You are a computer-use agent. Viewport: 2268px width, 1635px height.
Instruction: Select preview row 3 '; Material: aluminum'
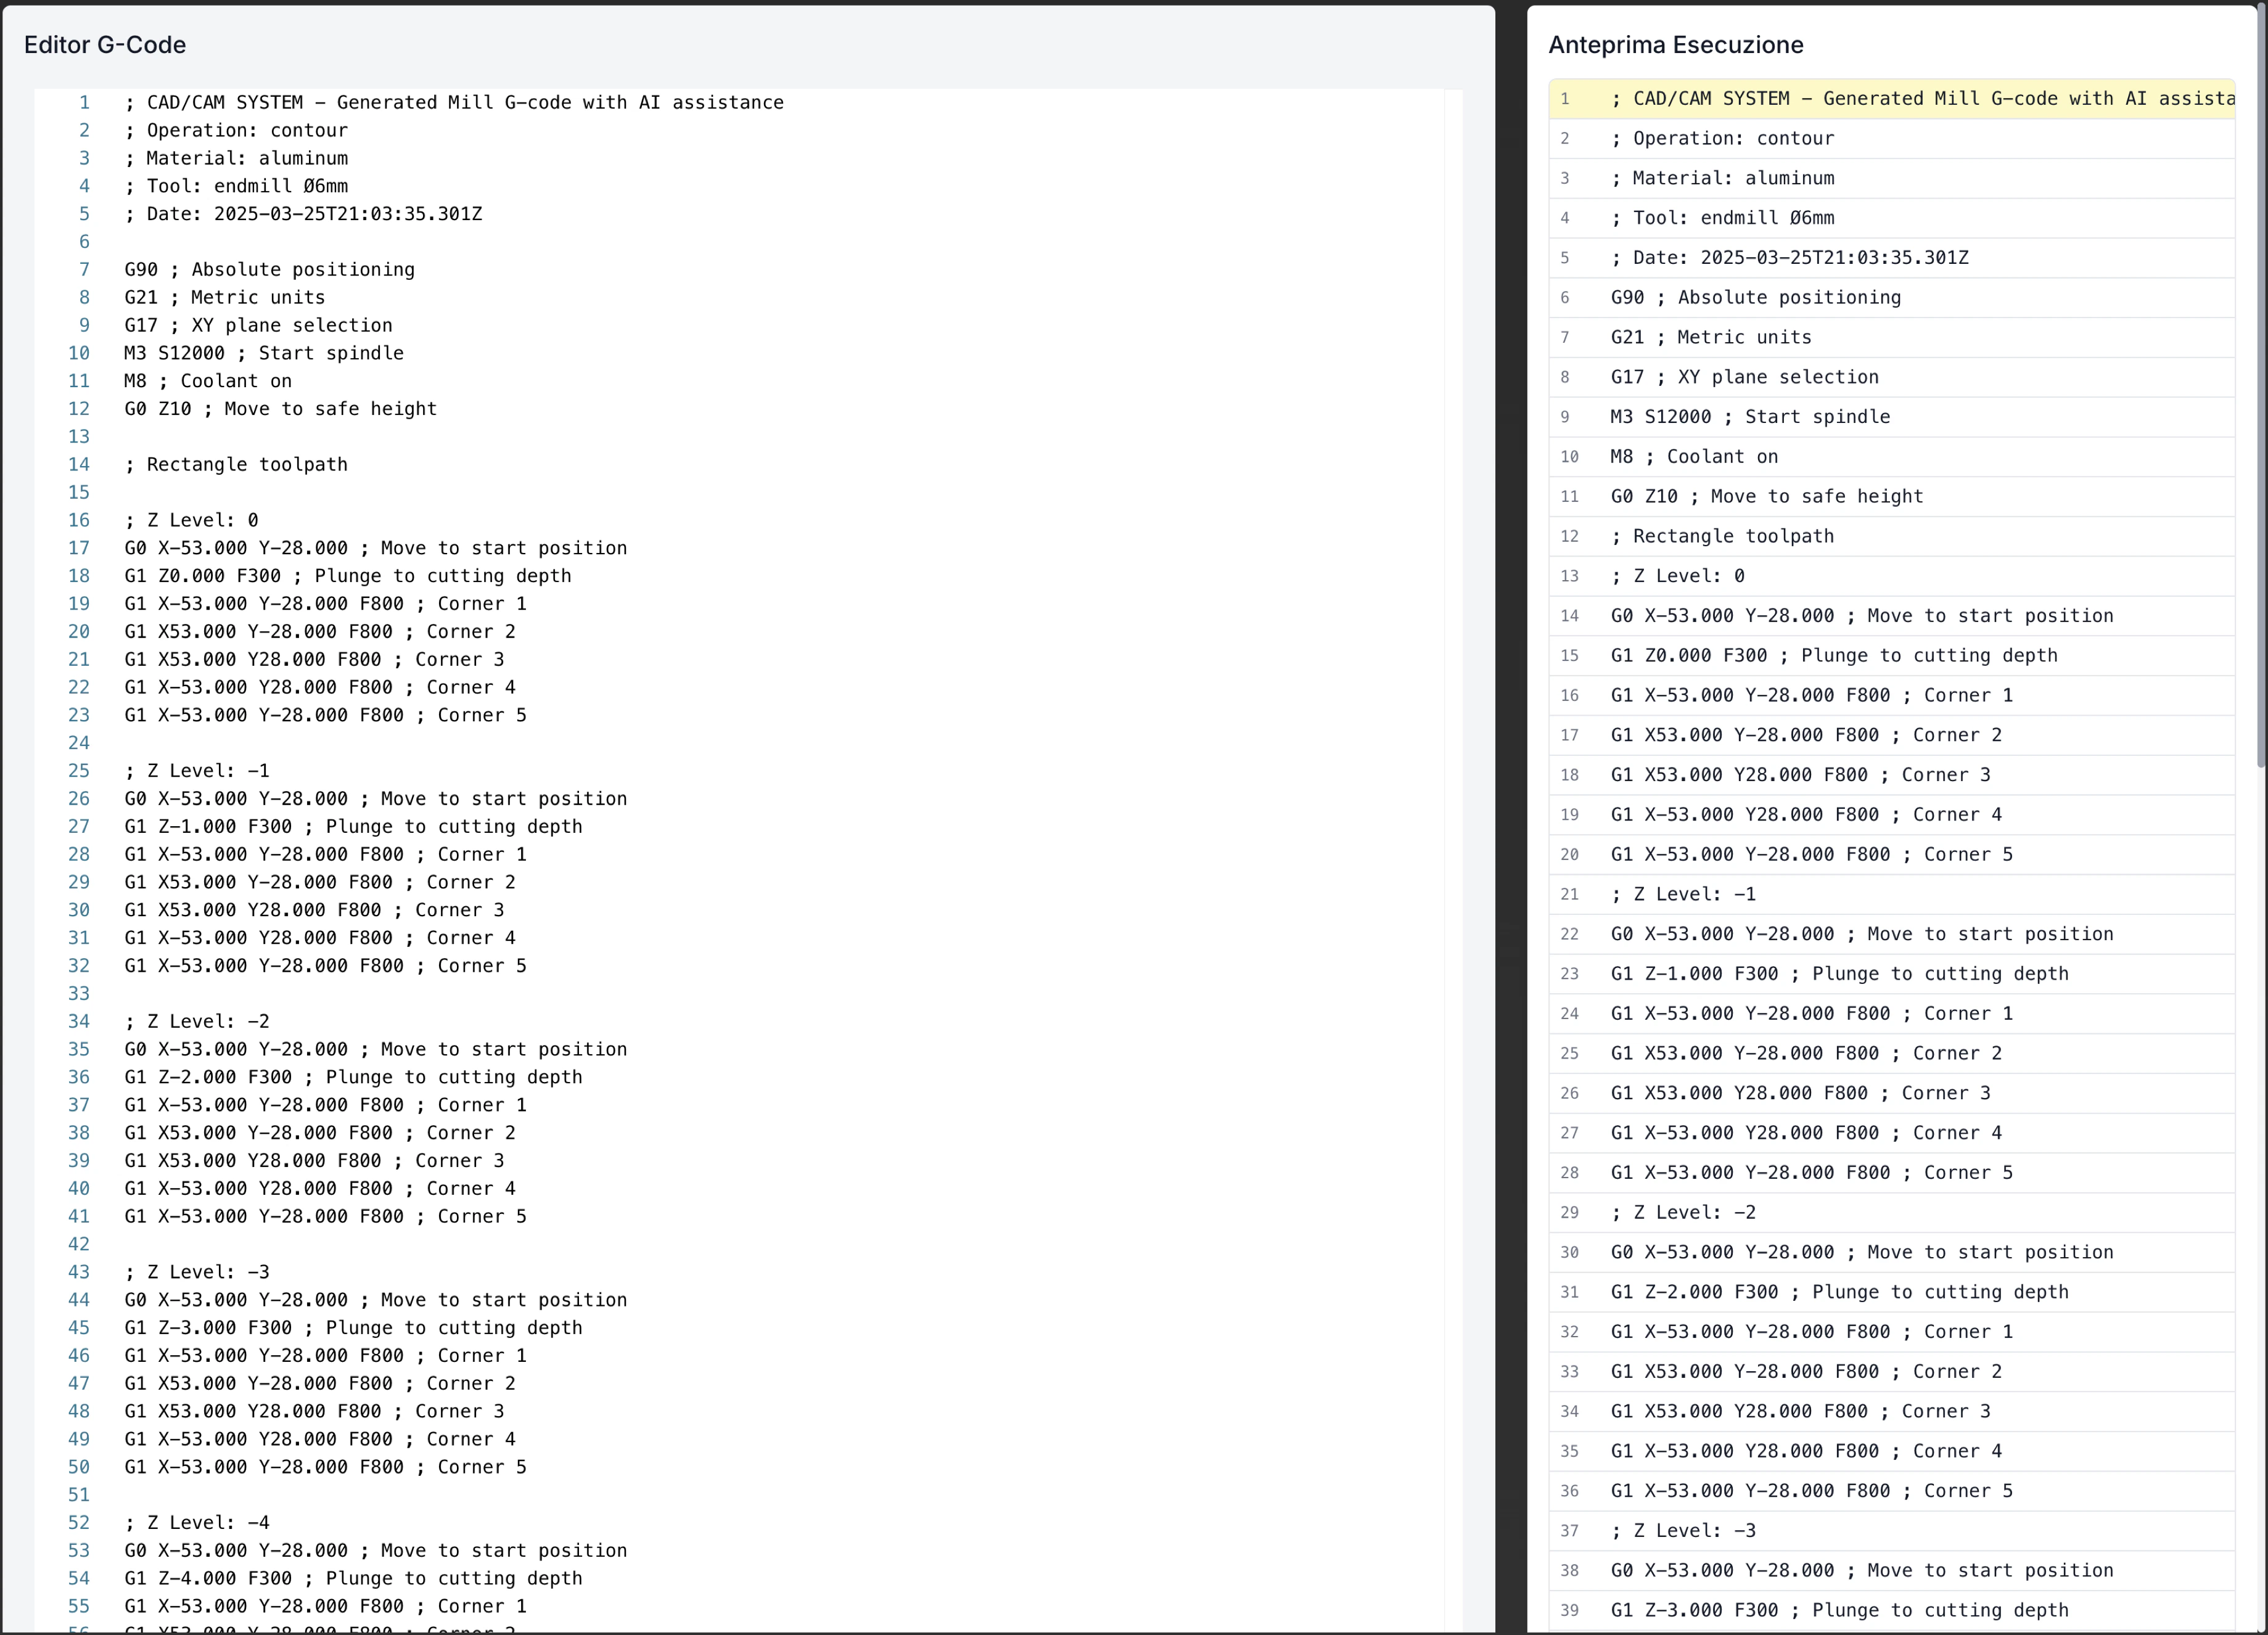[1891, 178]
